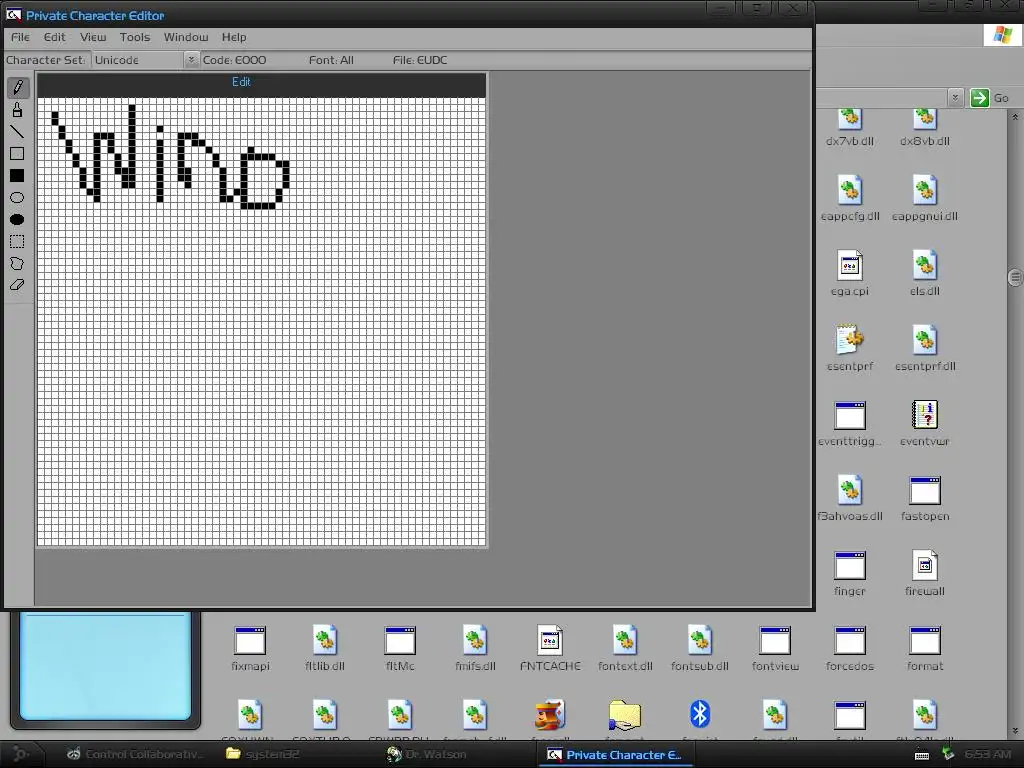Open the Tools menu
This screenshot has width=1024, height=768.
[x=135, y=37]
